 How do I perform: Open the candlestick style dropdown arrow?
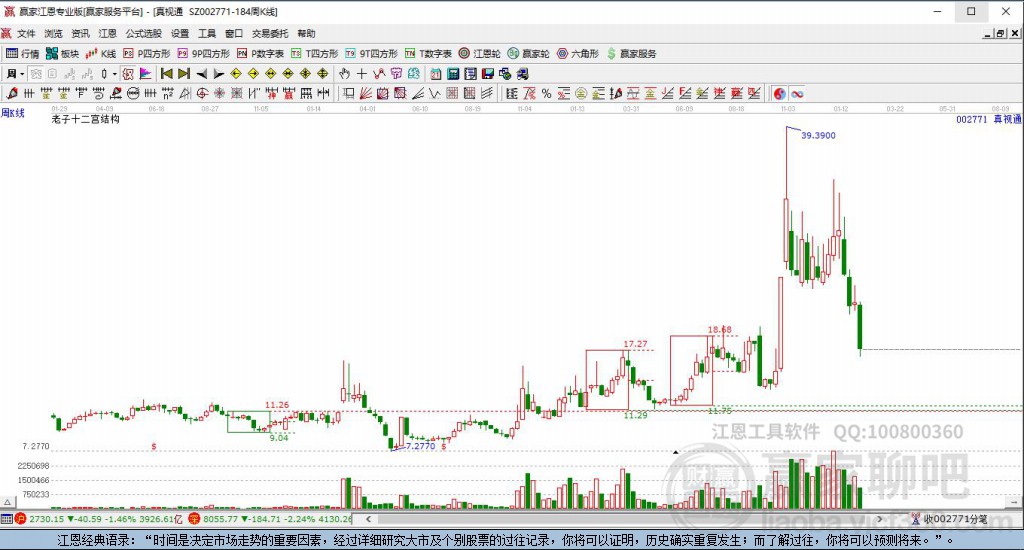point(114,74)
